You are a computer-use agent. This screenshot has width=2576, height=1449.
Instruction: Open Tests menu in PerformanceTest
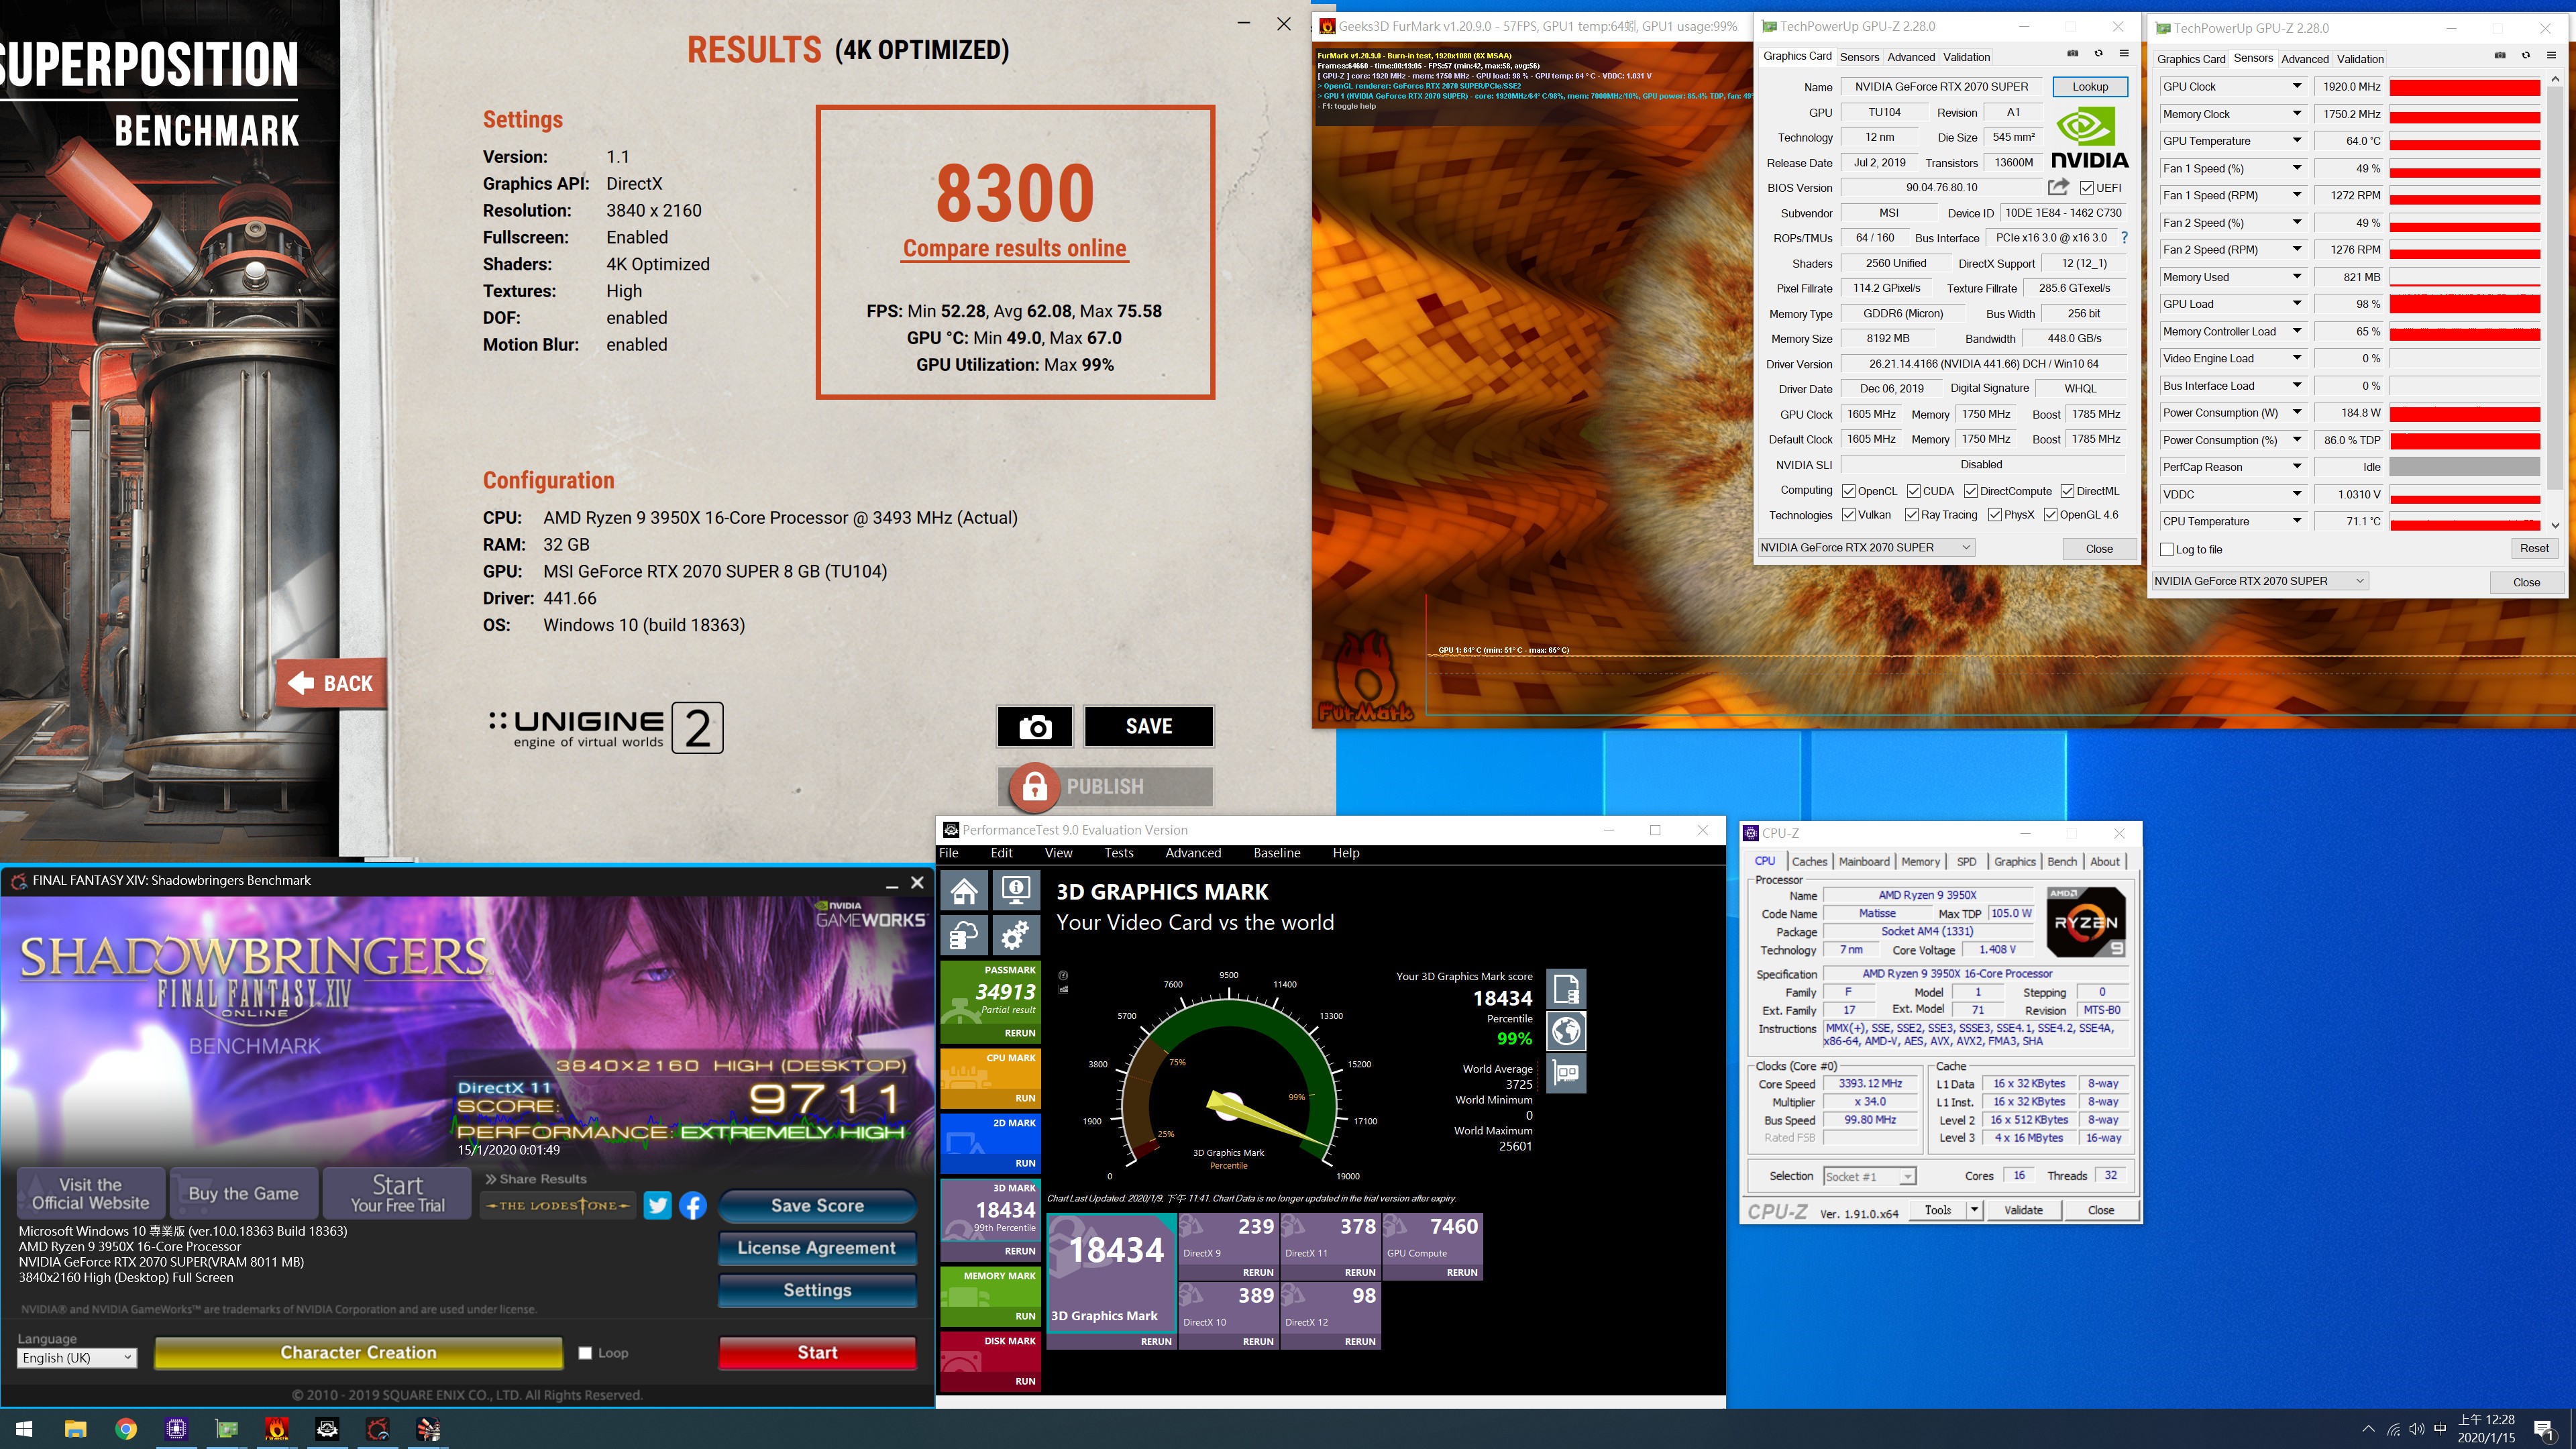tap(1118, 853)
